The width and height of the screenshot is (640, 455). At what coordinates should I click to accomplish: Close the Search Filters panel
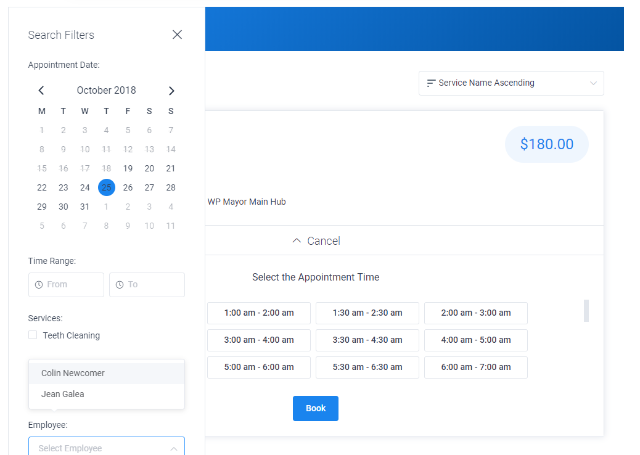tap(177, 35)
